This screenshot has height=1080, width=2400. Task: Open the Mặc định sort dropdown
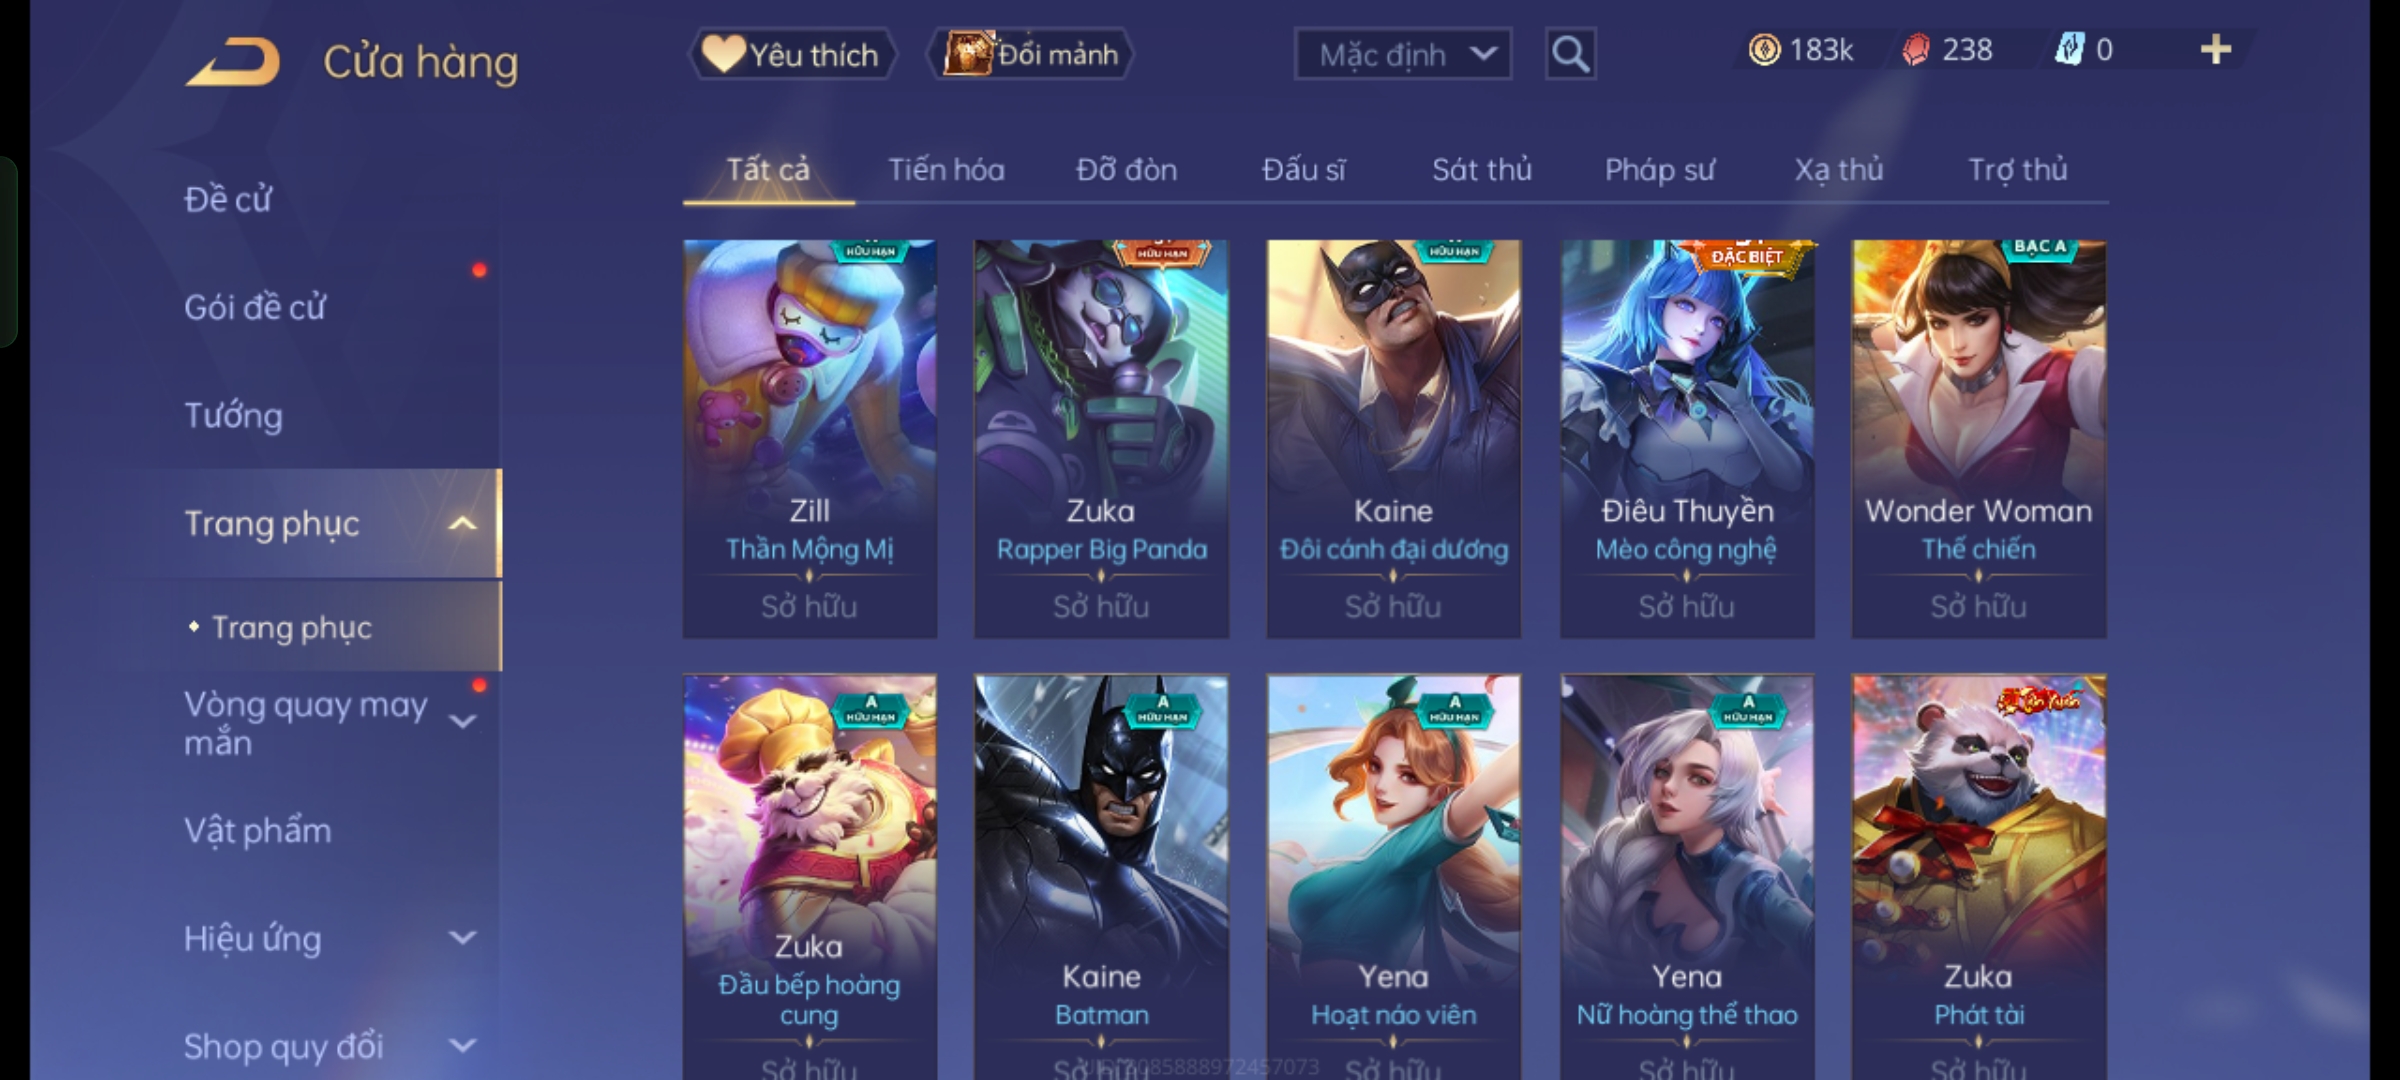click(x=1402, y=54)
